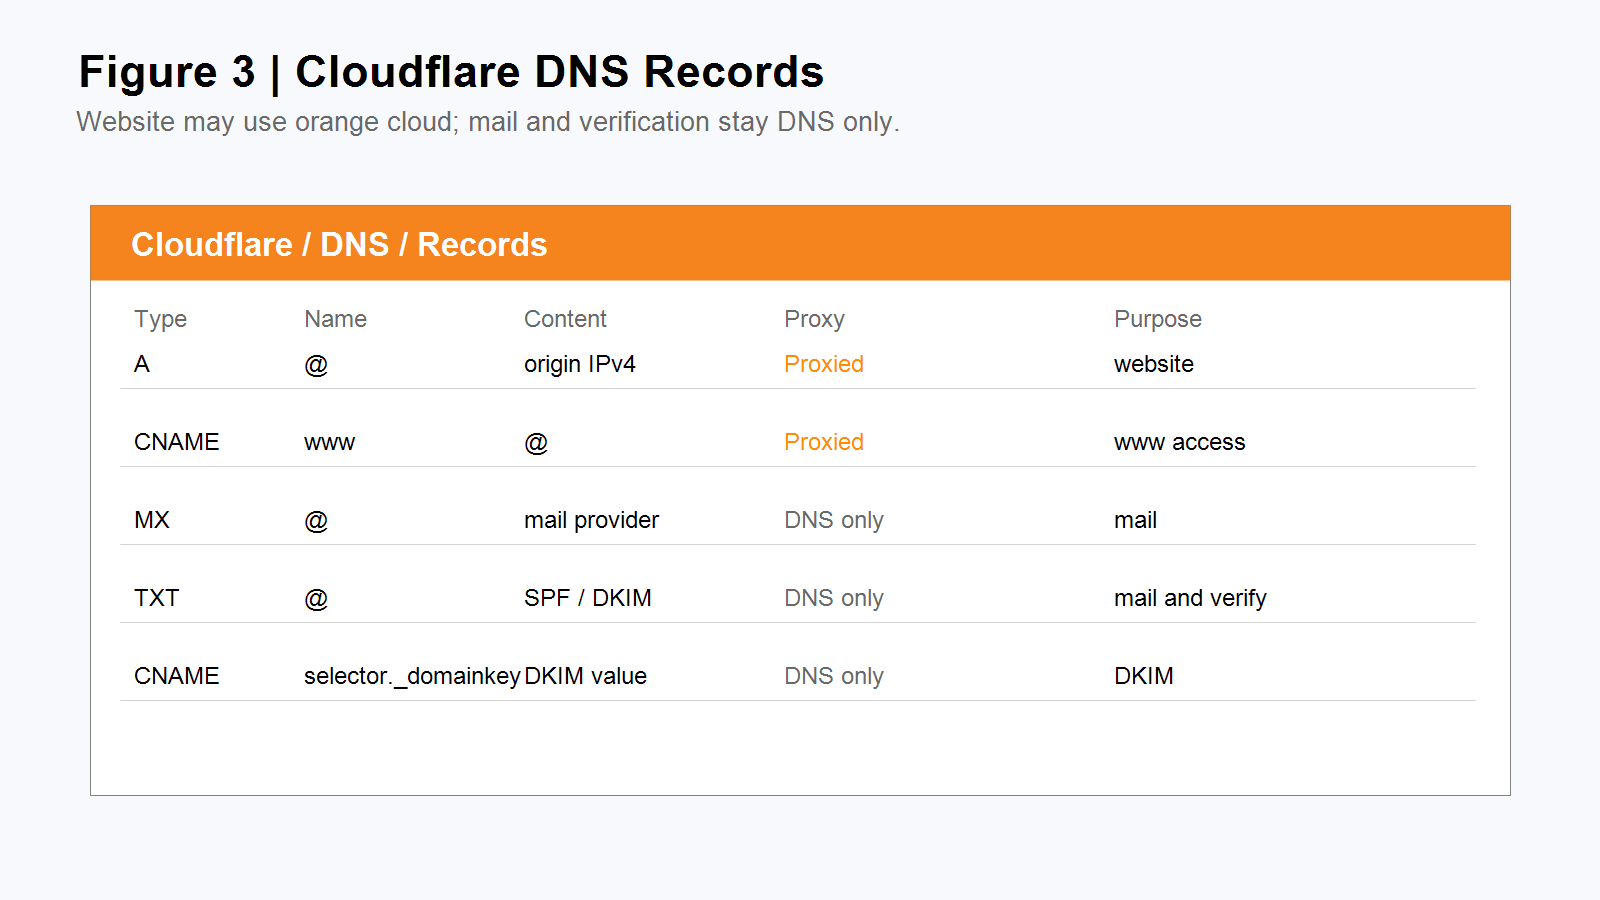Click 'DNS only' in the DKIM row
The image size is (1600, 900).
coord(834,676)
